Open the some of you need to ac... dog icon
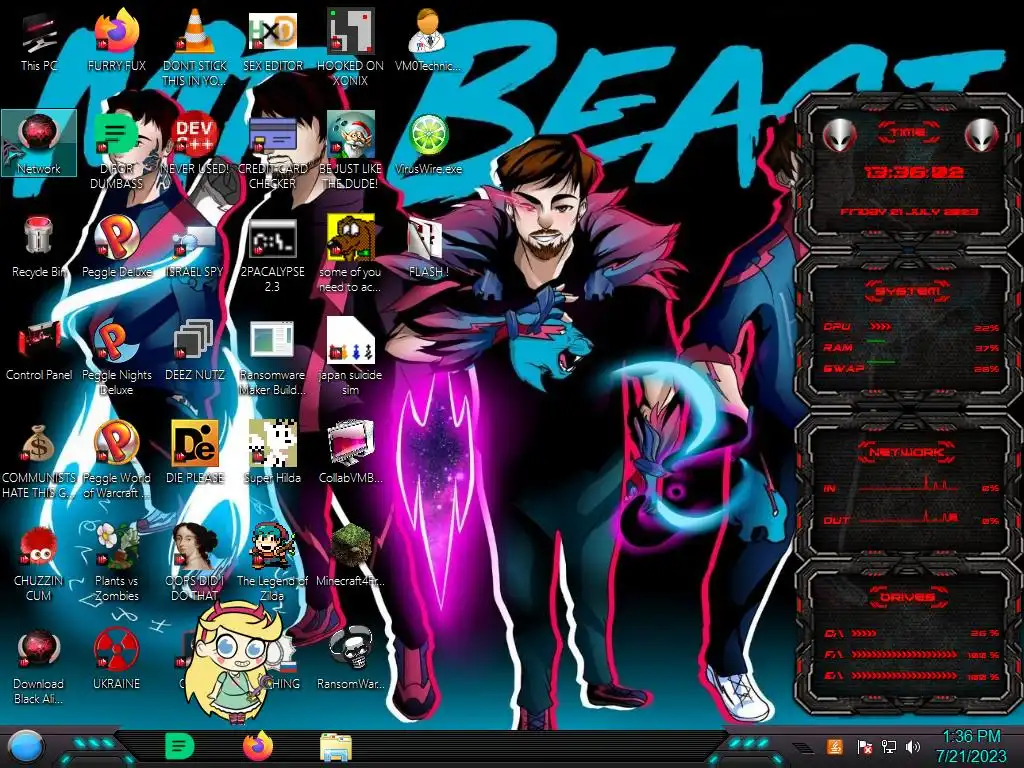The image size is (1024, 768). (x=351, y=255)
